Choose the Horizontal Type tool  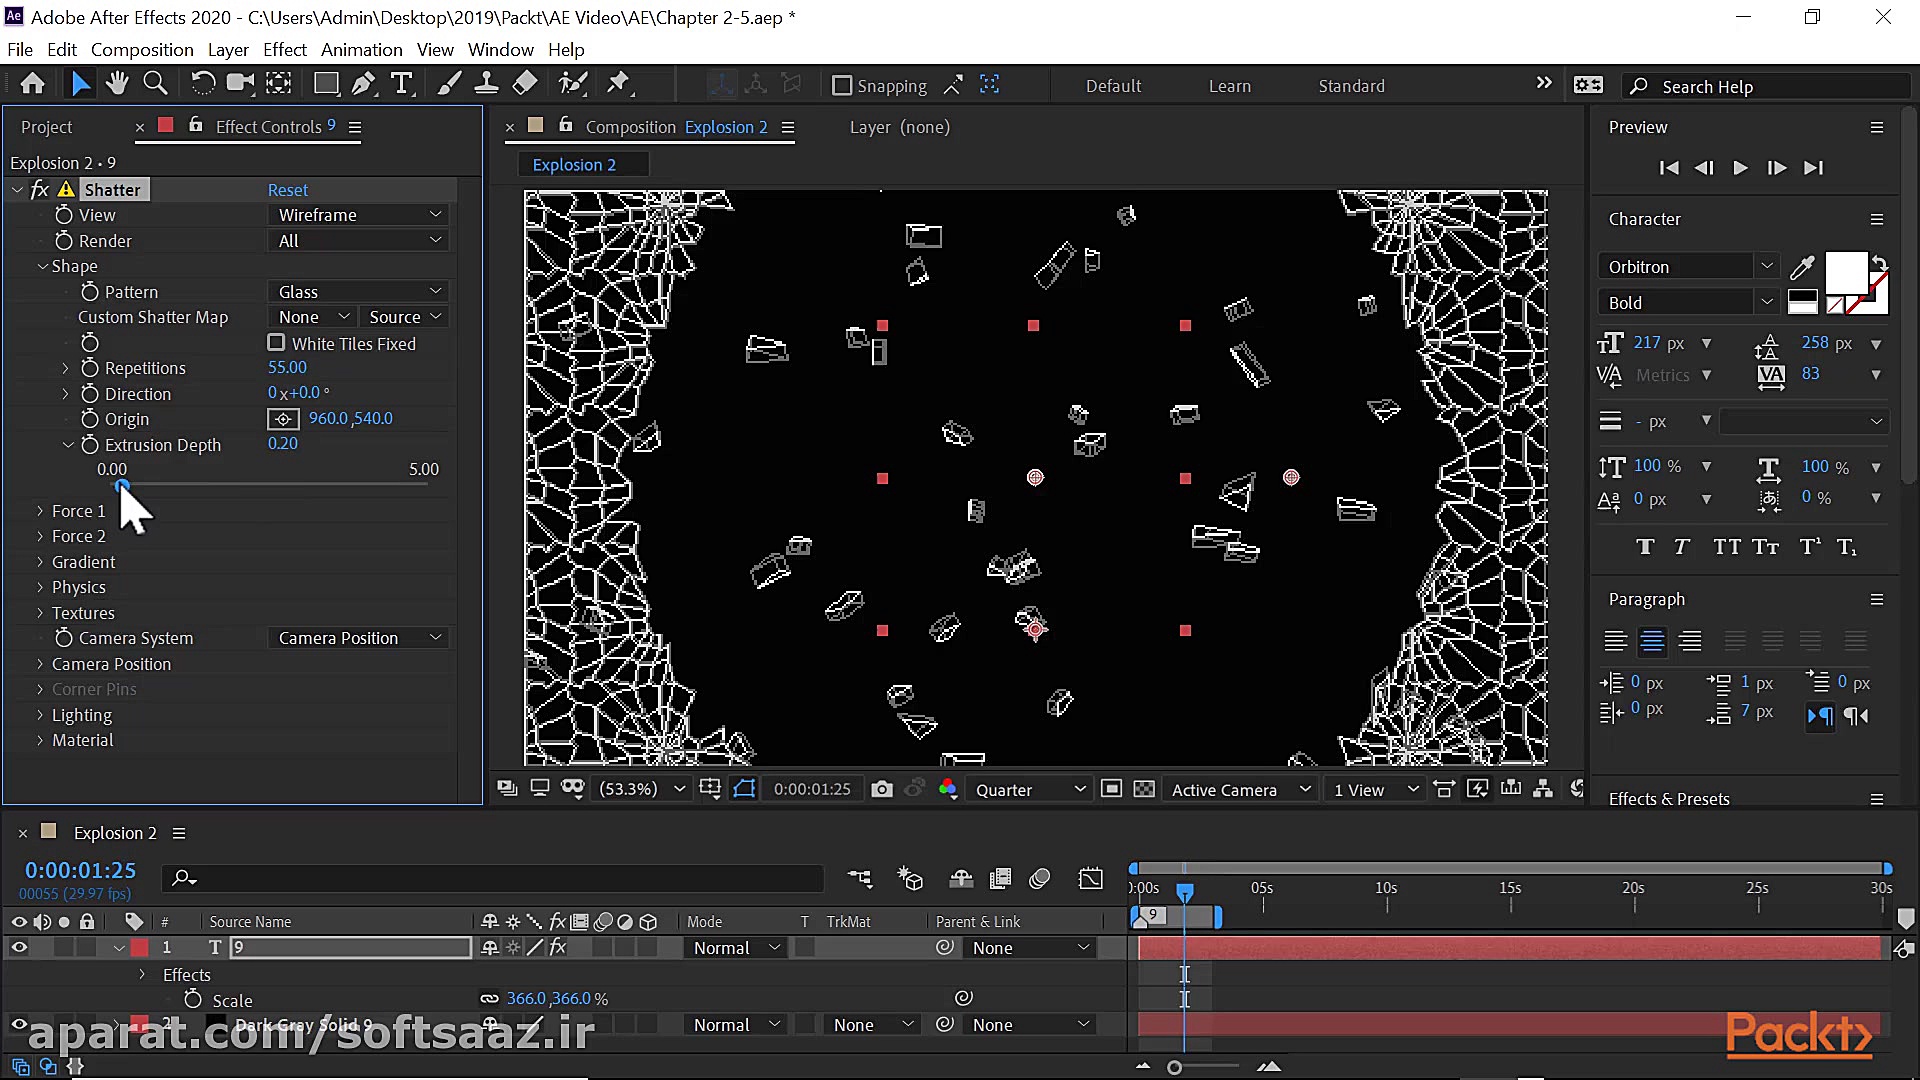tap(402, 84)
